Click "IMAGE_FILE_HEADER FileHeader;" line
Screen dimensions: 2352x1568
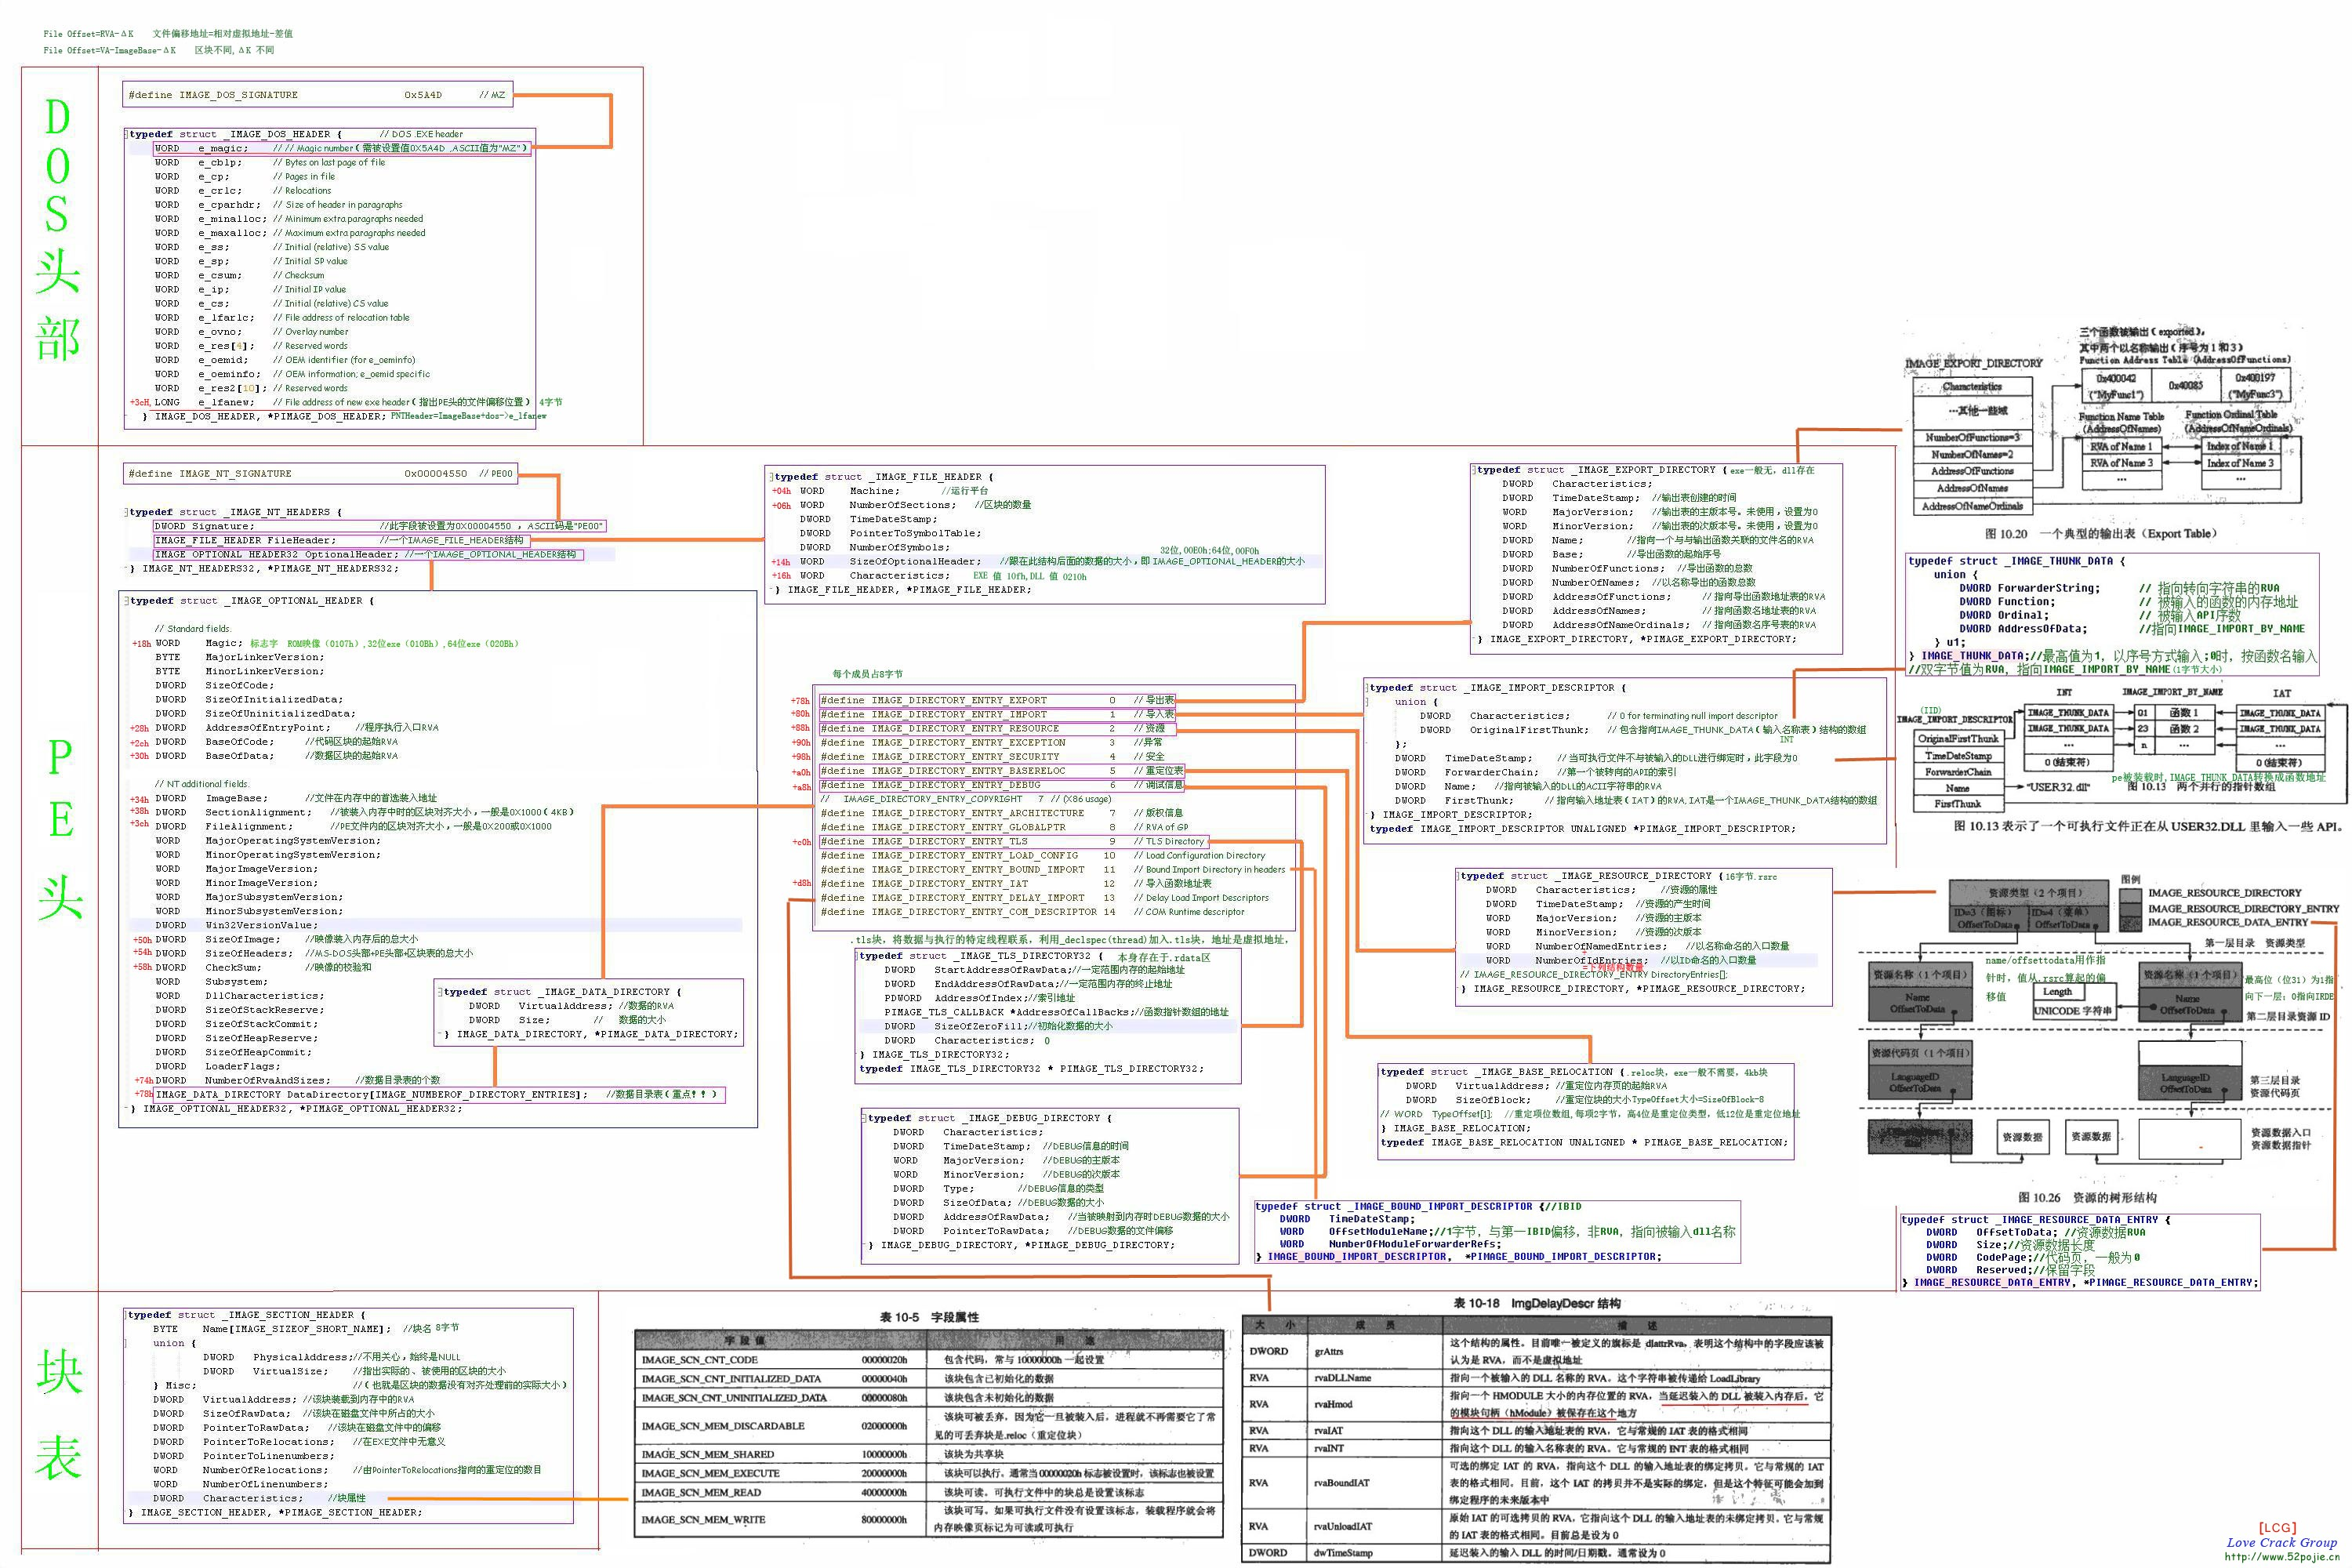341,540
